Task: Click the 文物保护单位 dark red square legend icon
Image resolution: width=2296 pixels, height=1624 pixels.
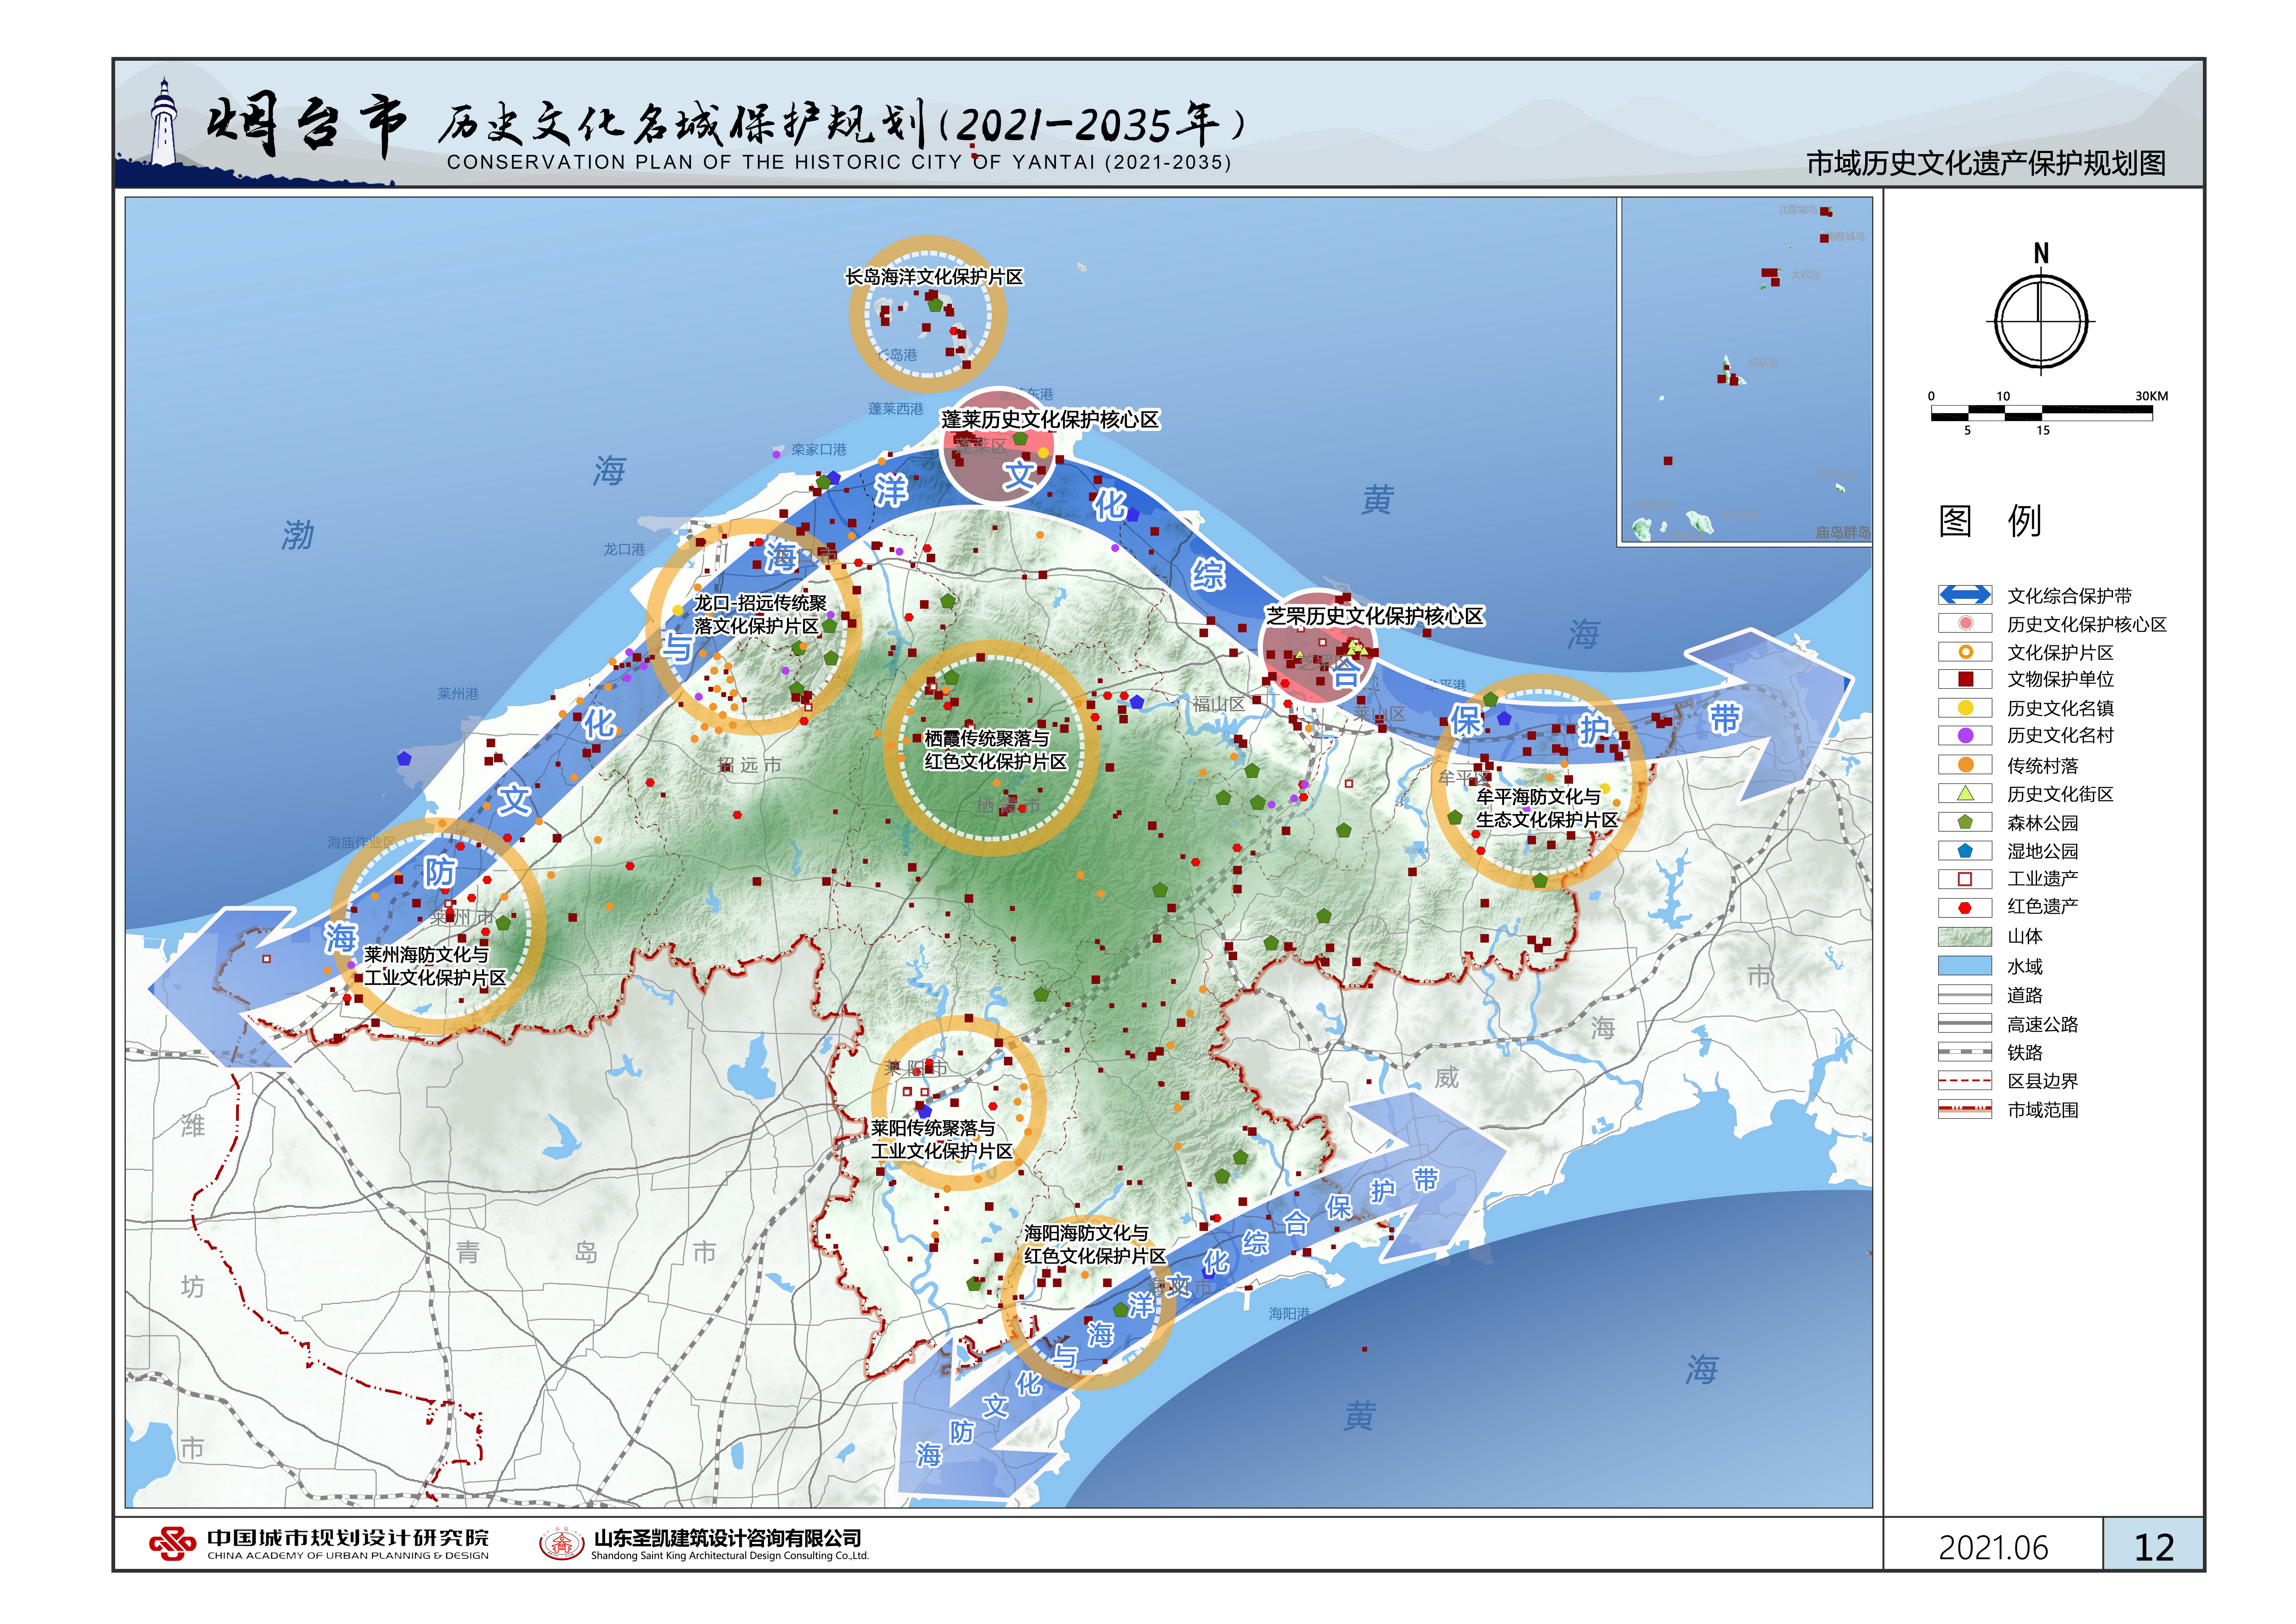Action: click(1965, 679)
